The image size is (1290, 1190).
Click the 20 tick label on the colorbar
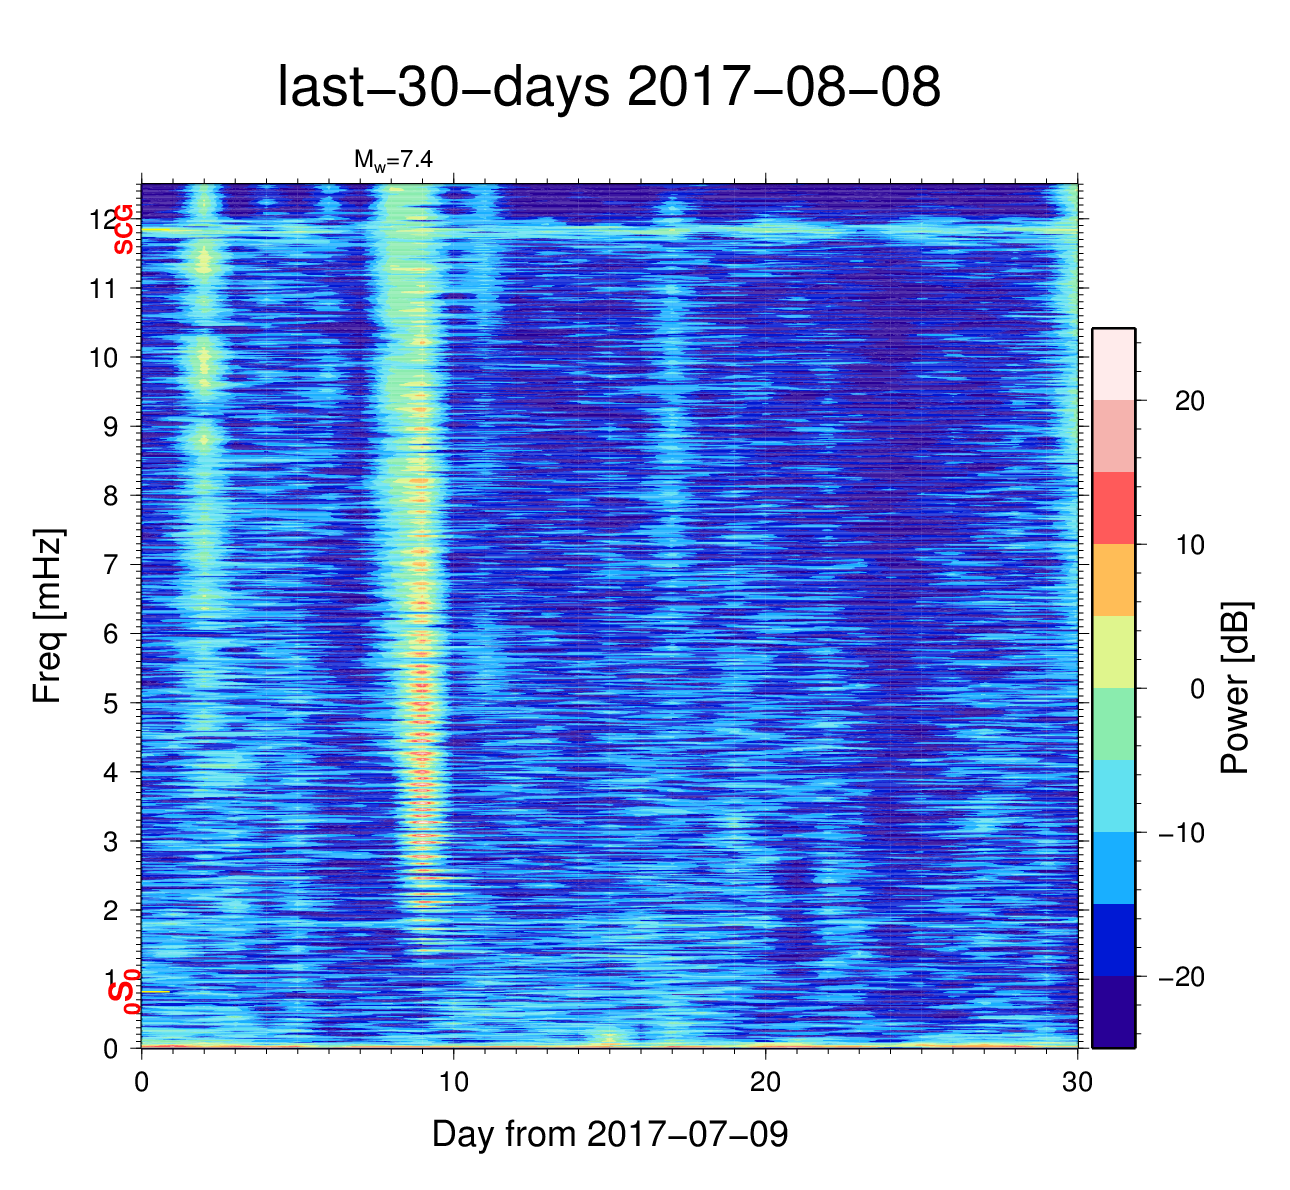coord(1189,401)
